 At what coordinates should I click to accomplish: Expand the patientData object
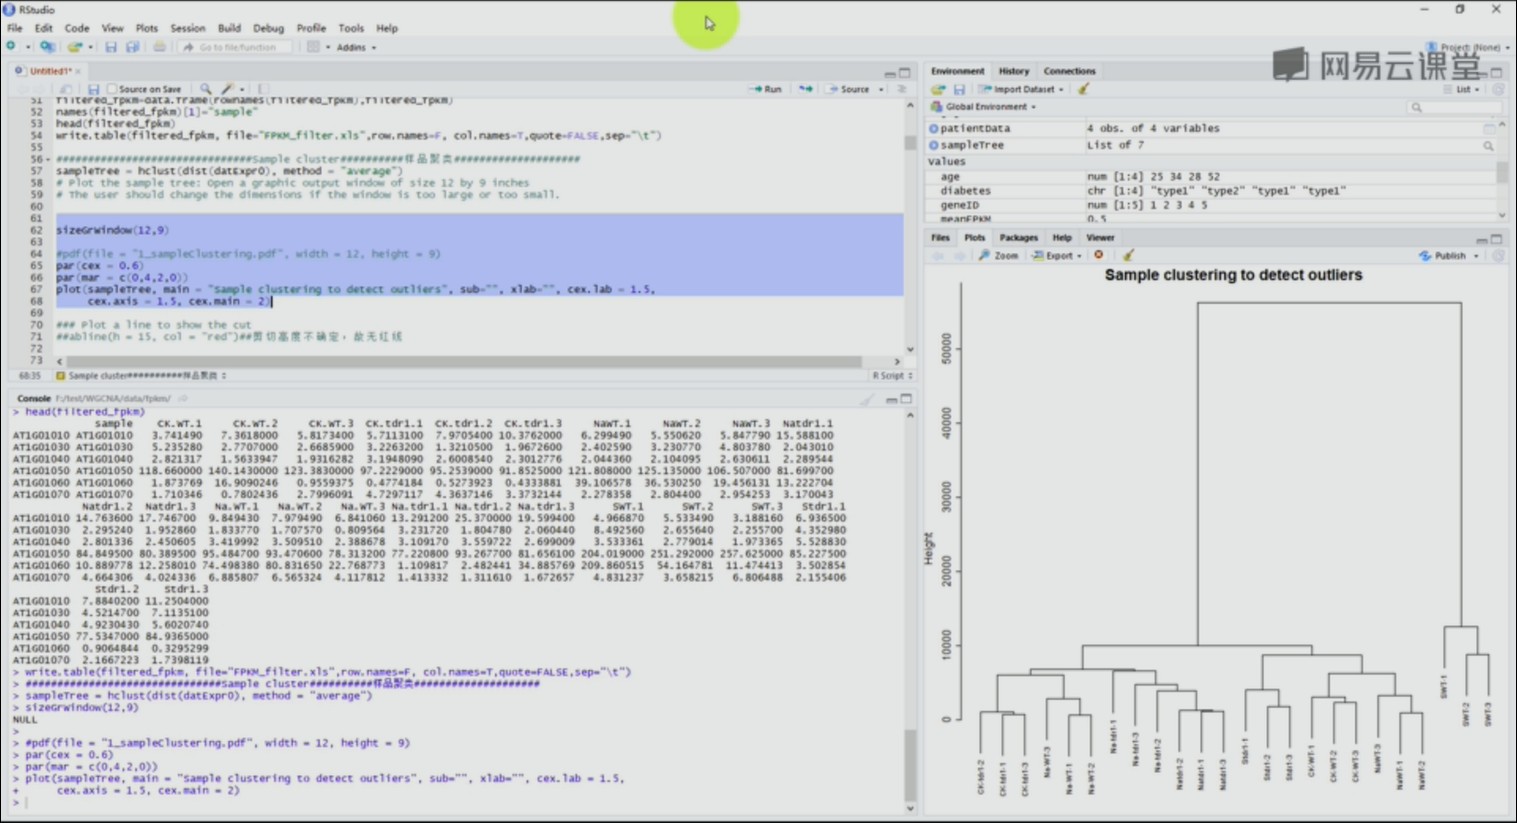[x=934, y=128]
